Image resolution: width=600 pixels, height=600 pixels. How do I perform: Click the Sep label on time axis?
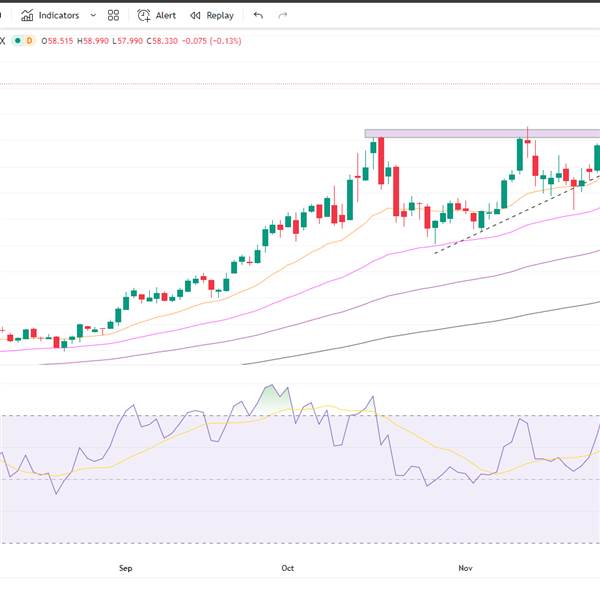click(125, 568)
